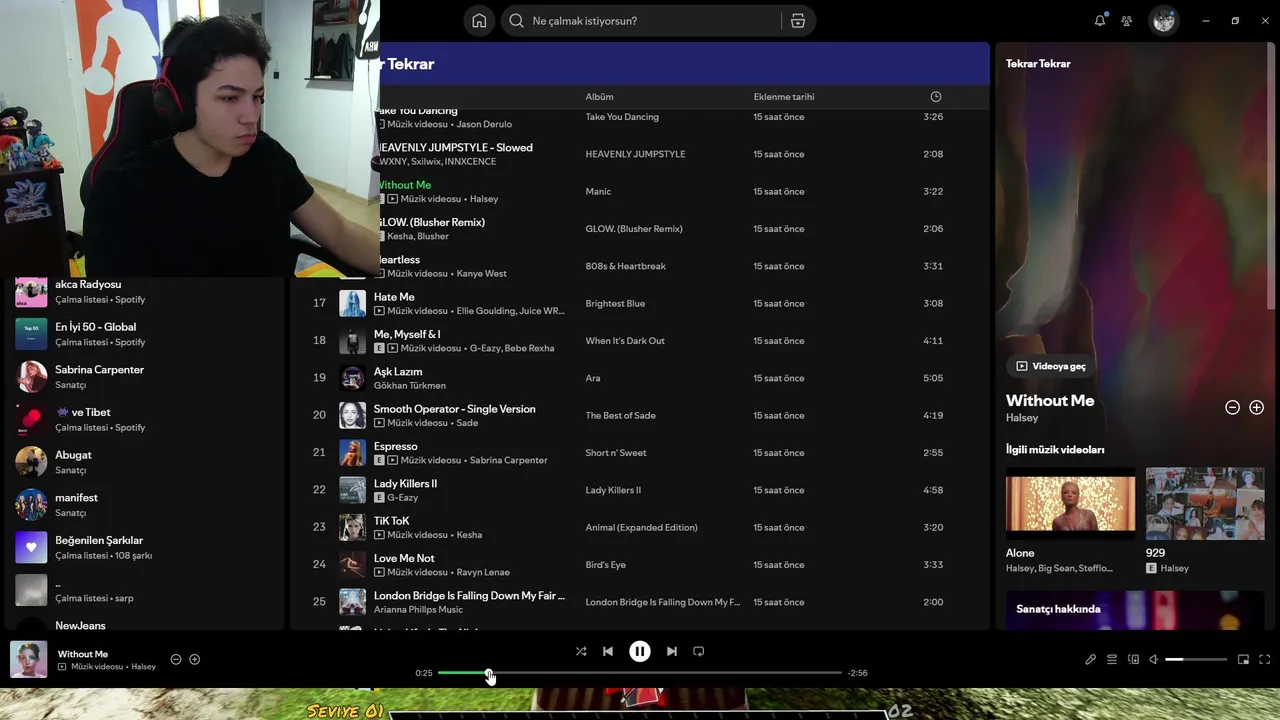Open the browse icon beside the search field
1280x720 pixels.
coord(798,21)
